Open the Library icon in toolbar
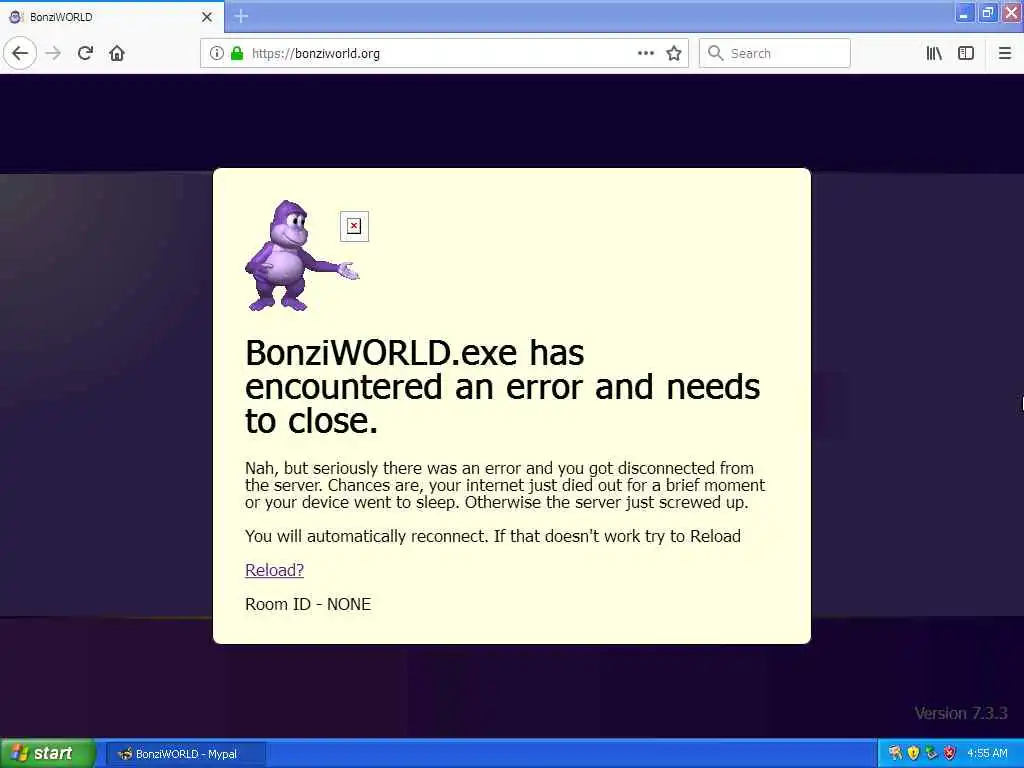 (x=934, y=53)
